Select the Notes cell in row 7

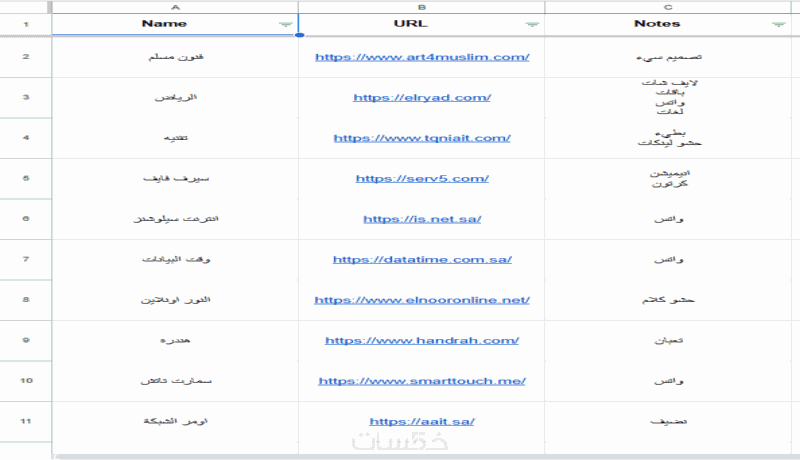668,259
